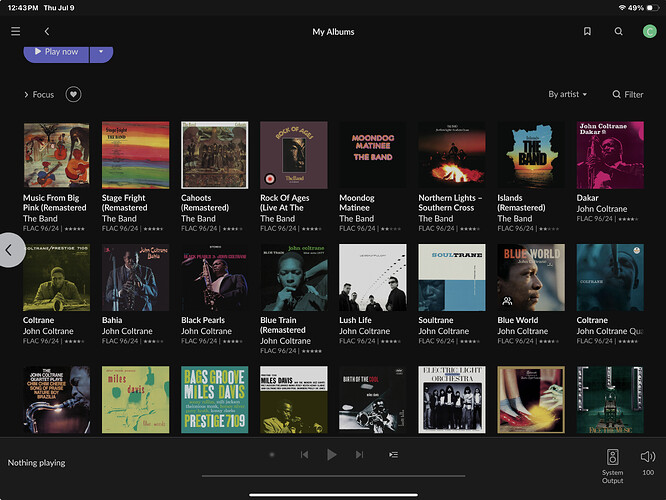Open Moondog Matinee album cover

373,155
